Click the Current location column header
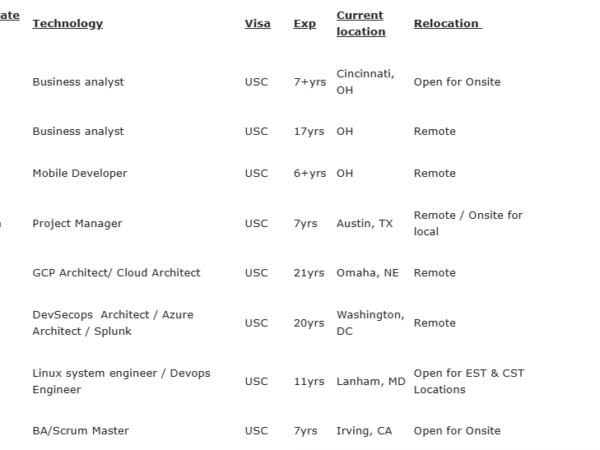The height and width of the screenshot is (450, 600). [x=361, y=24]
